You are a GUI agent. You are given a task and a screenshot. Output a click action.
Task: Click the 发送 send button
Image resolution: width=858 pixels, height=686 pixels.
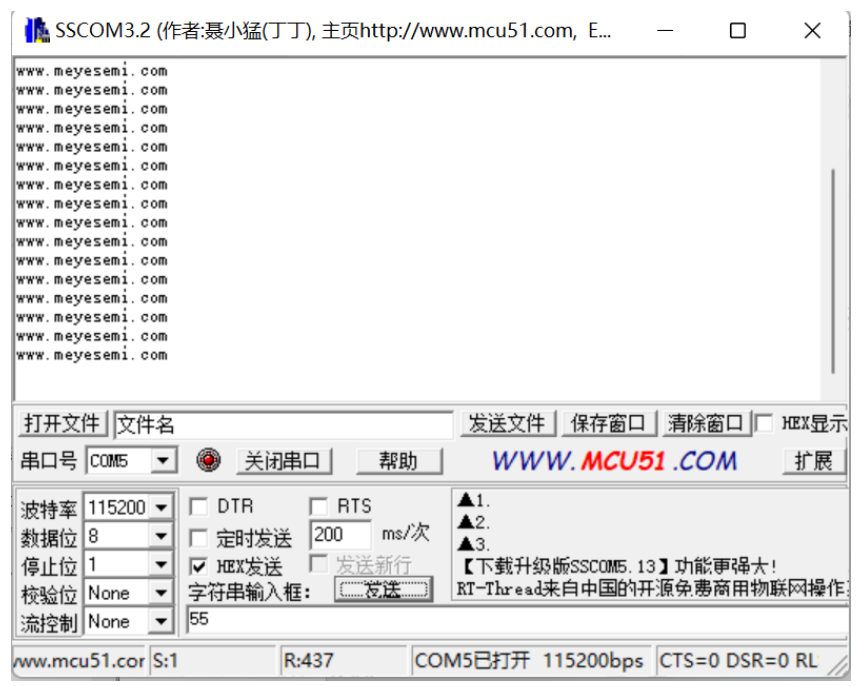[384, 590]
